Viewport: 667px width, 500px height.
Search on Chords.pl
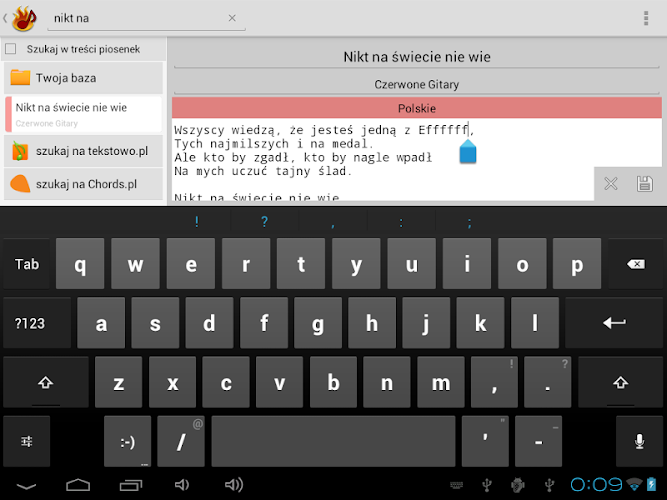pyautogui.click(x=83, y=184)
